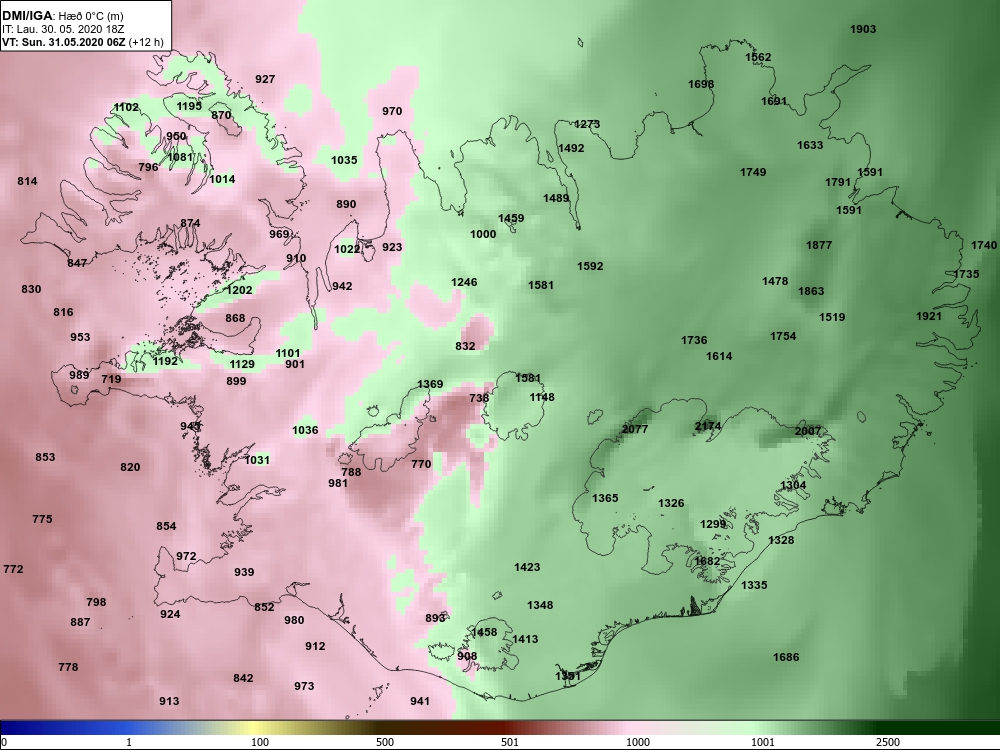Select the south coast value 941
Image resolution: width=1000 pixels, height=750 pixels.
pyautogui.click(x=420, y=702)
